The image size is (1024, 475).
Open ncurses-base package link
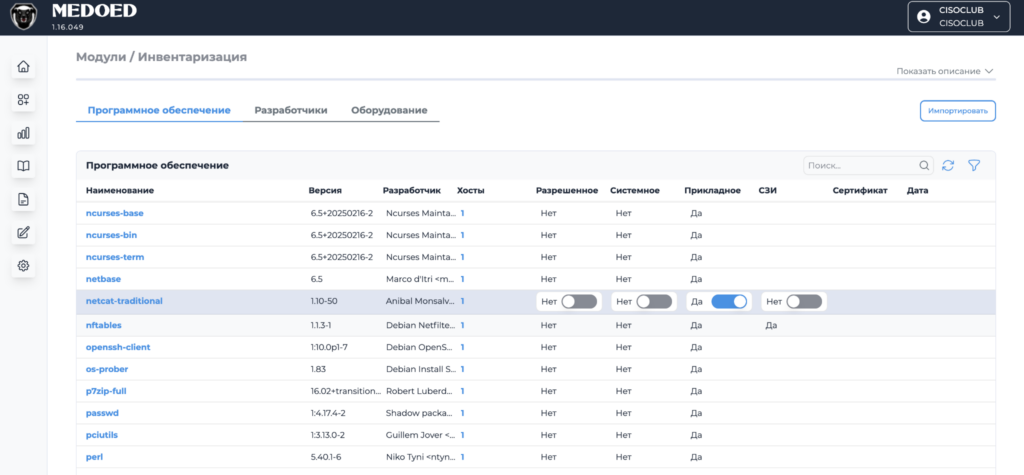click(x=115, y=213)
